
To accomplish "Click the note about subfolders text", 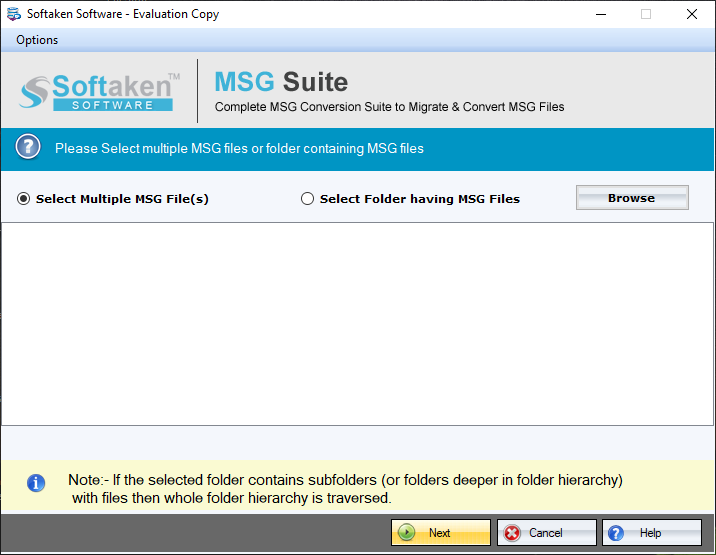I will tap(345, 489).
